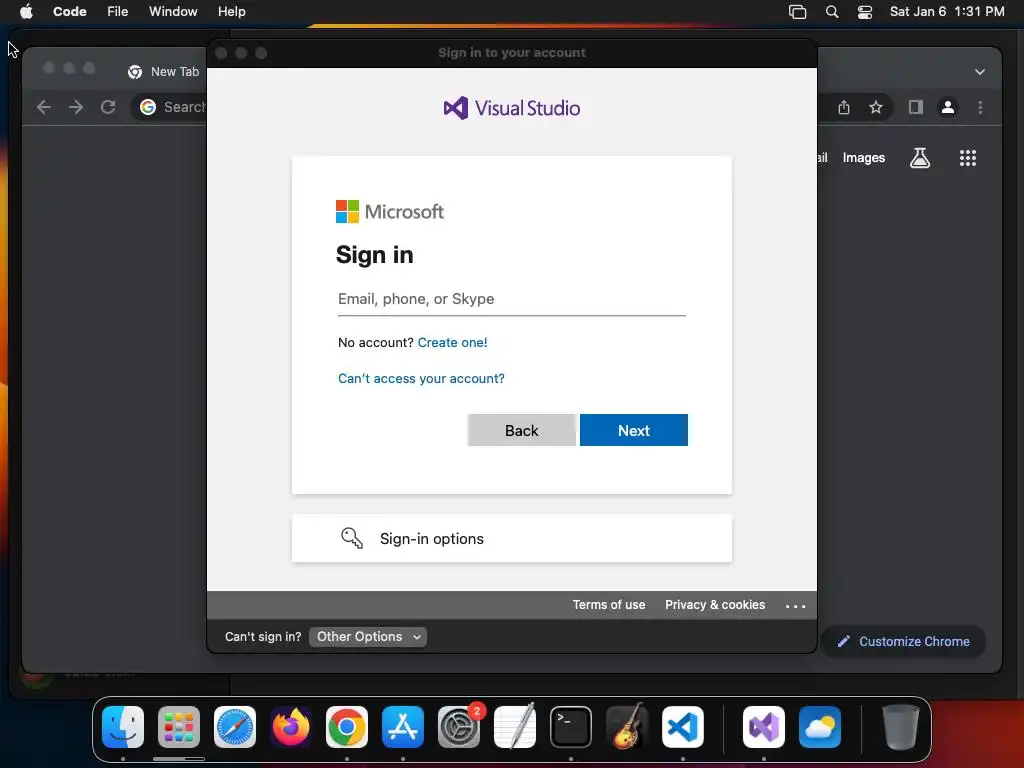Open the Terms of use link
The height and width of the screenshot is (768, 1024).
coord(609,605)
